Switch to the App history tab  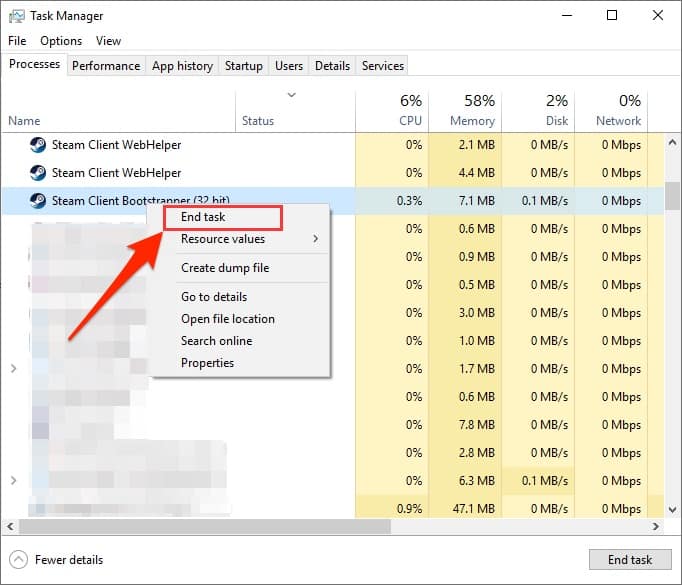pyautogui.click(x=182, y=66)
